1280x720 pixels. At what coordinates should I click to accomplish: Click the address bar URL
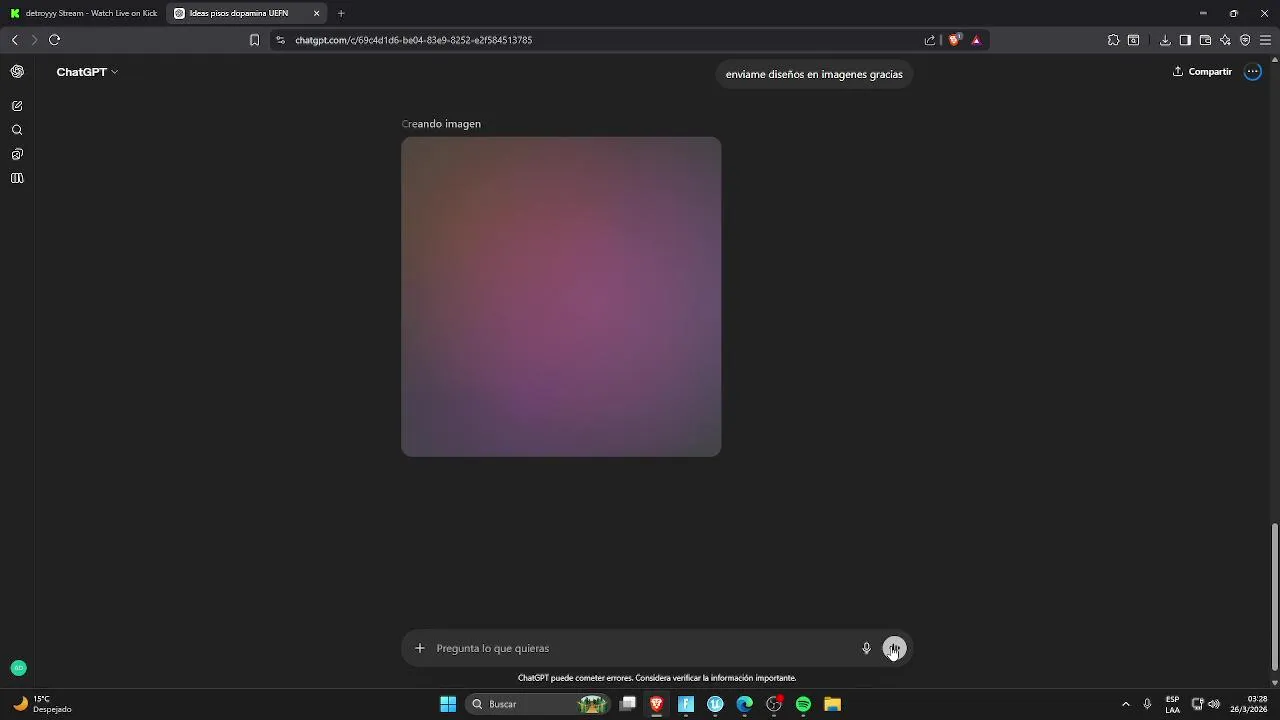click(413, 40)
